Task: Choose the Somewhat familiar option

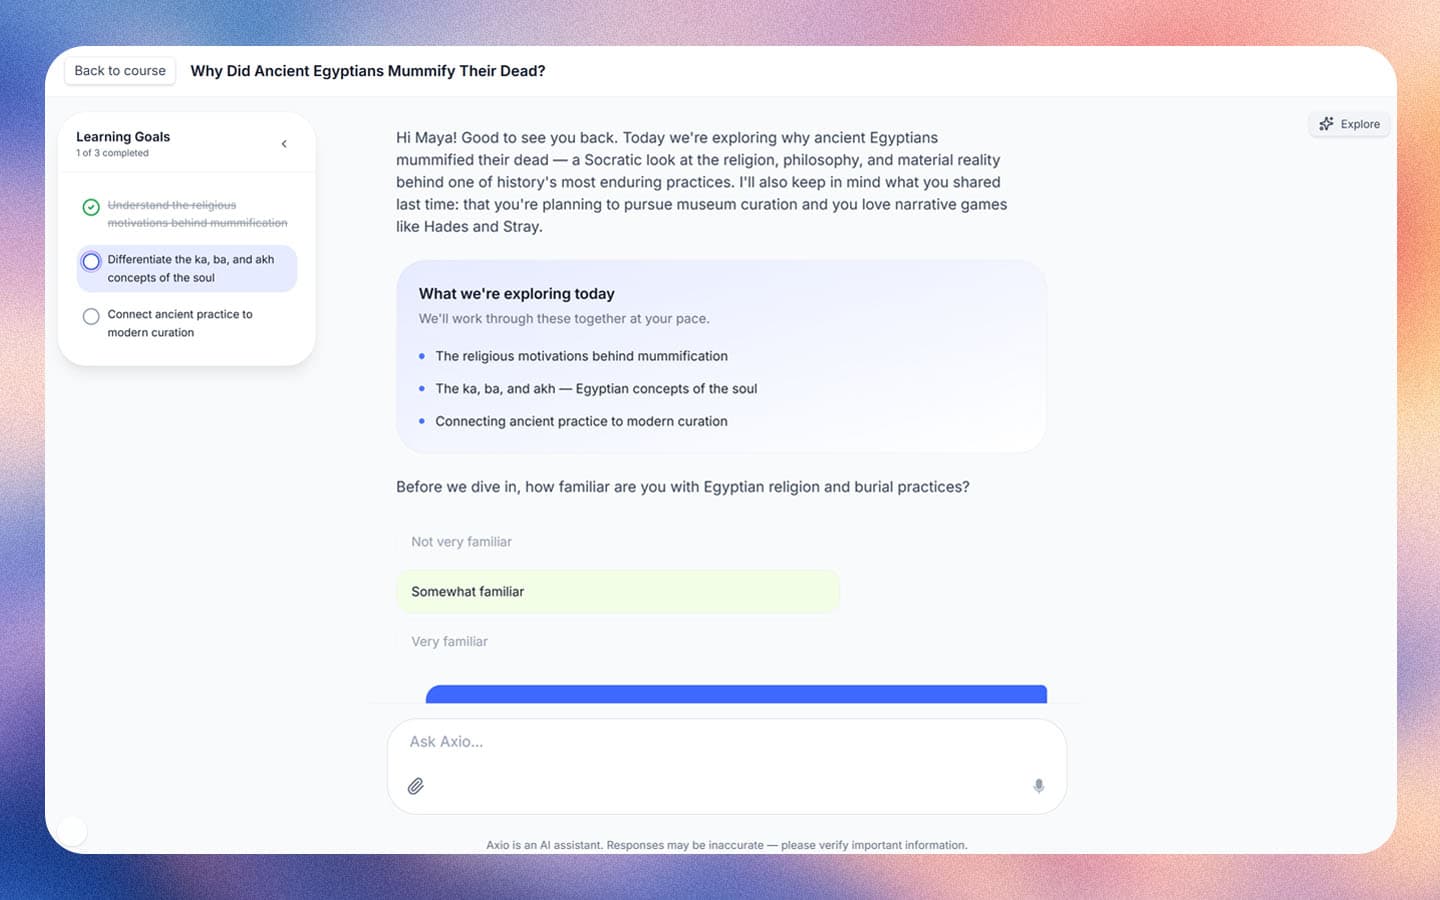Action: click(x=618, y=592)
